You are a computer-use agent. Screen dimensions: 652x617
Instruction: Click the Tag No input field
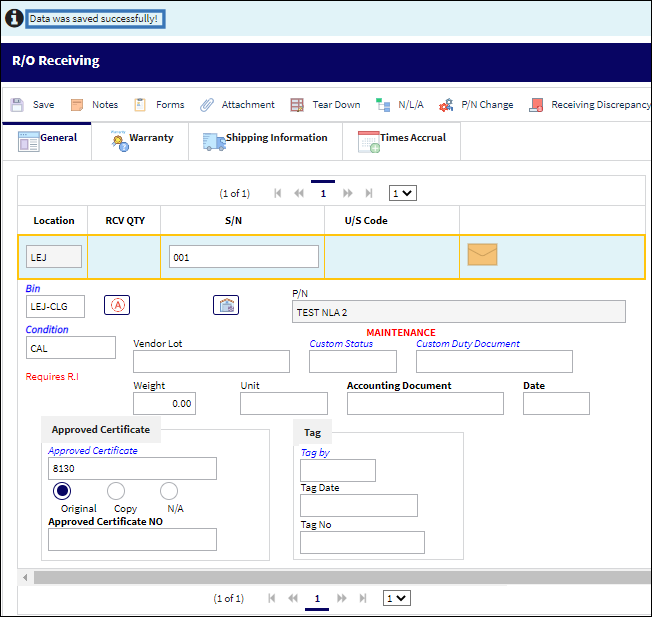362,543
